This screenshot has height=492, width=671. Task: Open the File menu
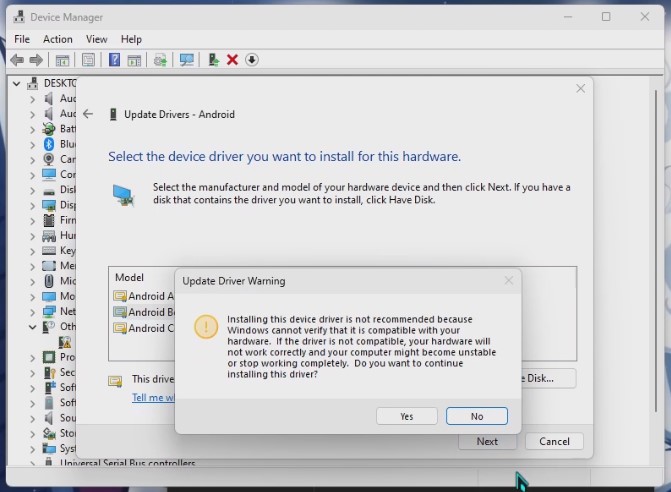(x=21, y=39)
